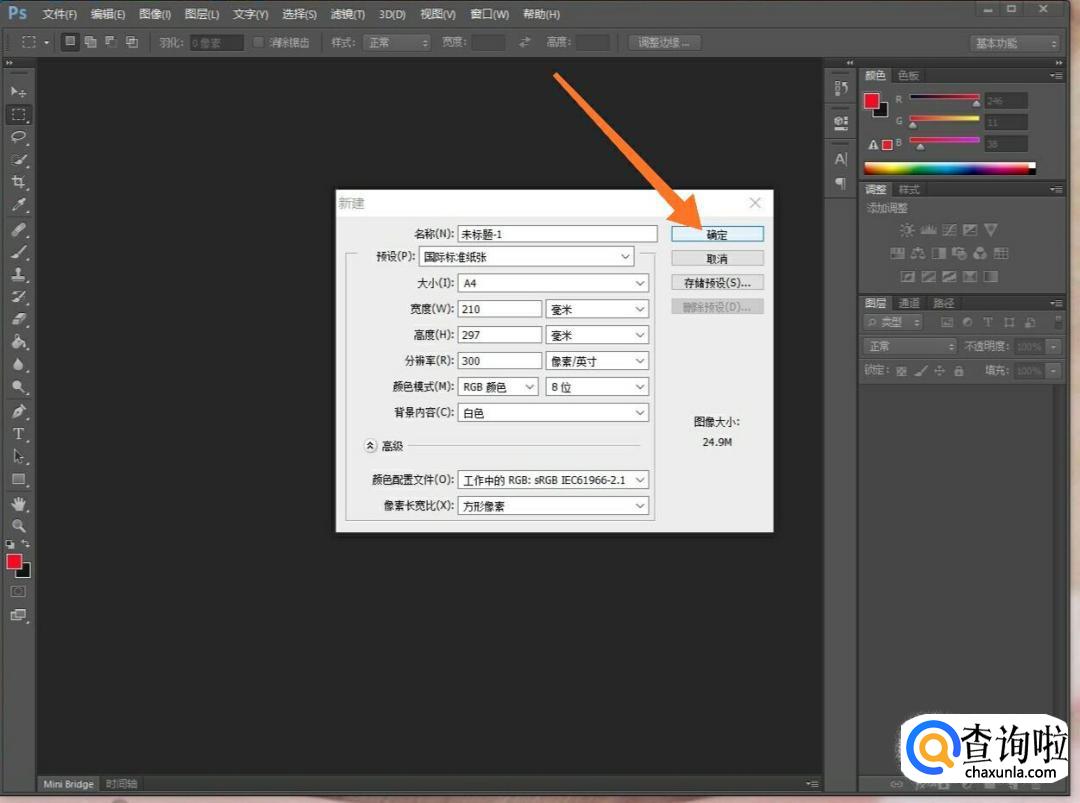
Task: Switch to the 通道 Channels tab
Action: pos(909,303)
